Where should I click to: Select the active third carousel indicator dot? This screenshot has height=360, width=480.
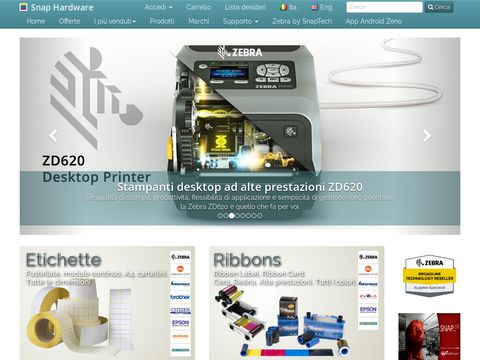point(232,216)
